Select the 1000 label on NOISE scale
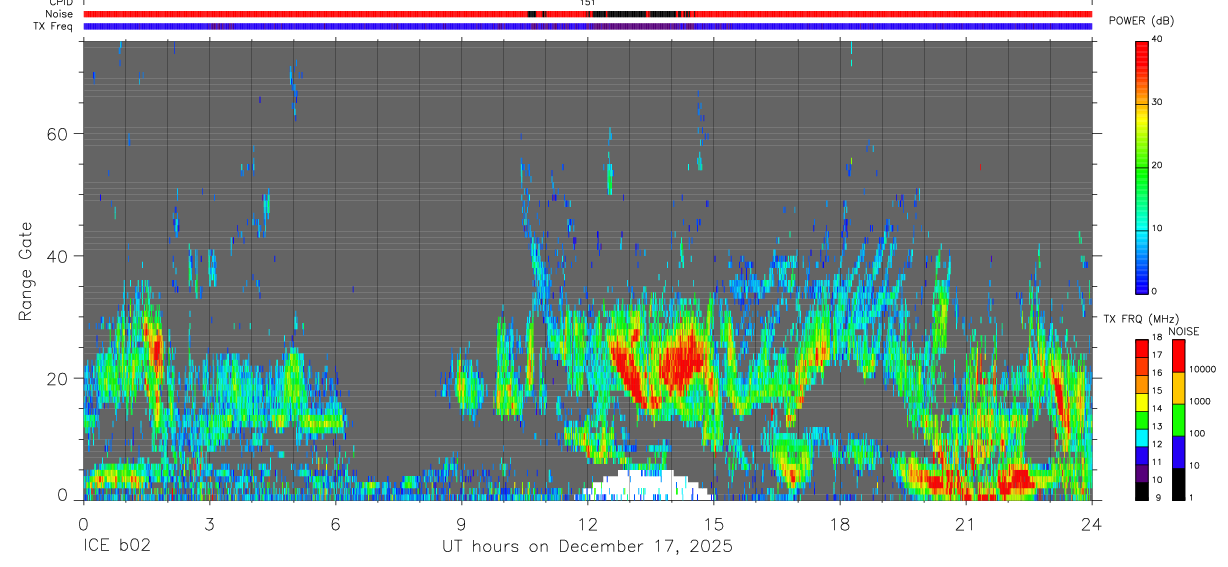This screenshot has height=567, width=1228. tap(1200, 401)
